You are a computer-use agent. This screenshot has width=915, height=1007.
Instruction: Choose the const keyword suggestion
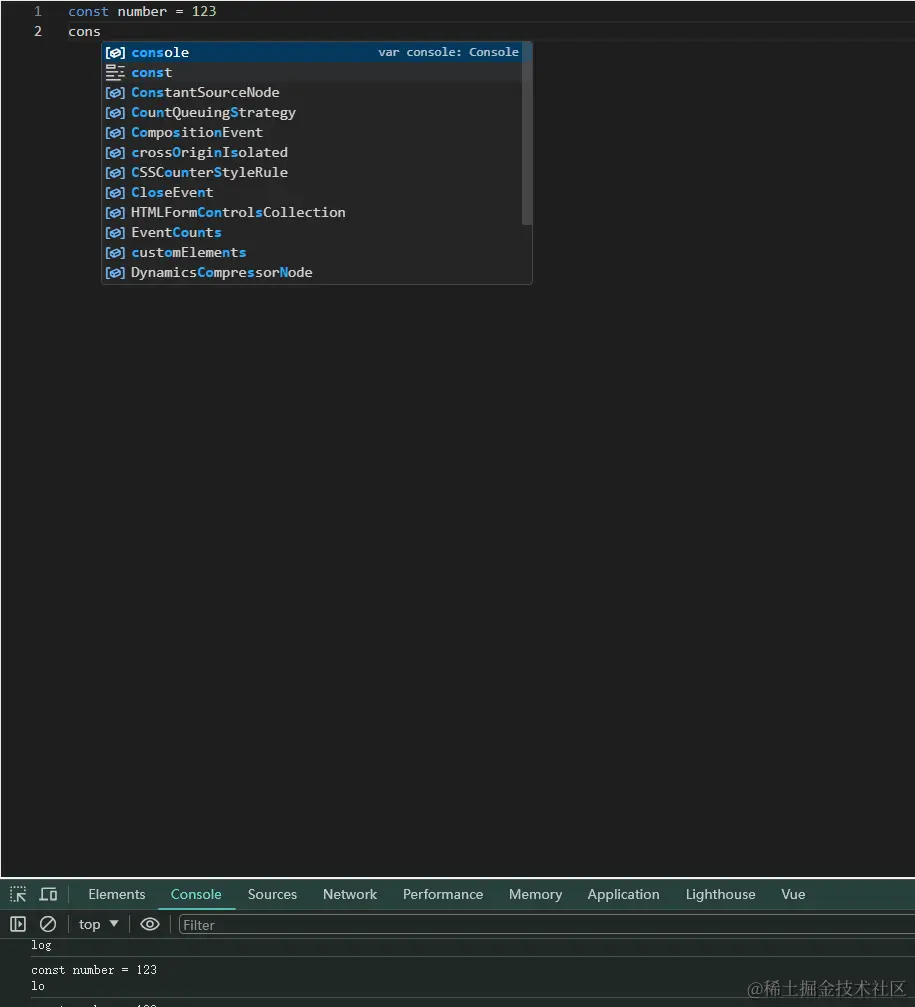(x=313, y=73)
